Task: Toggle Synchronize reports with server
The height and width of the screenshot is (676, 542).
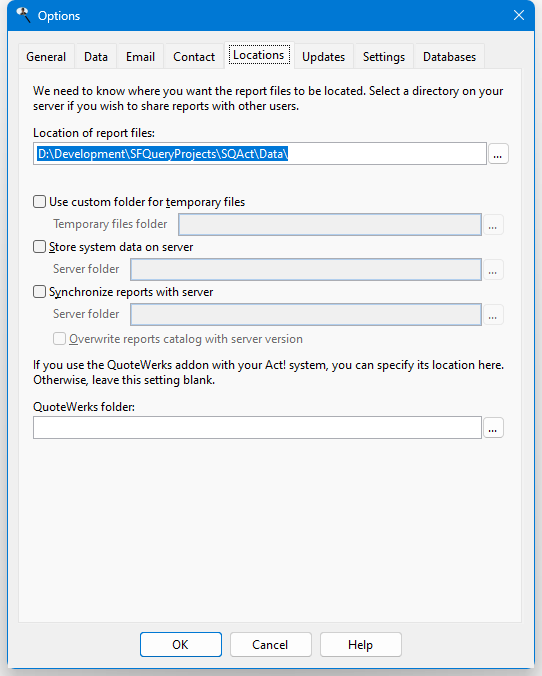Action: pos(39,292)
